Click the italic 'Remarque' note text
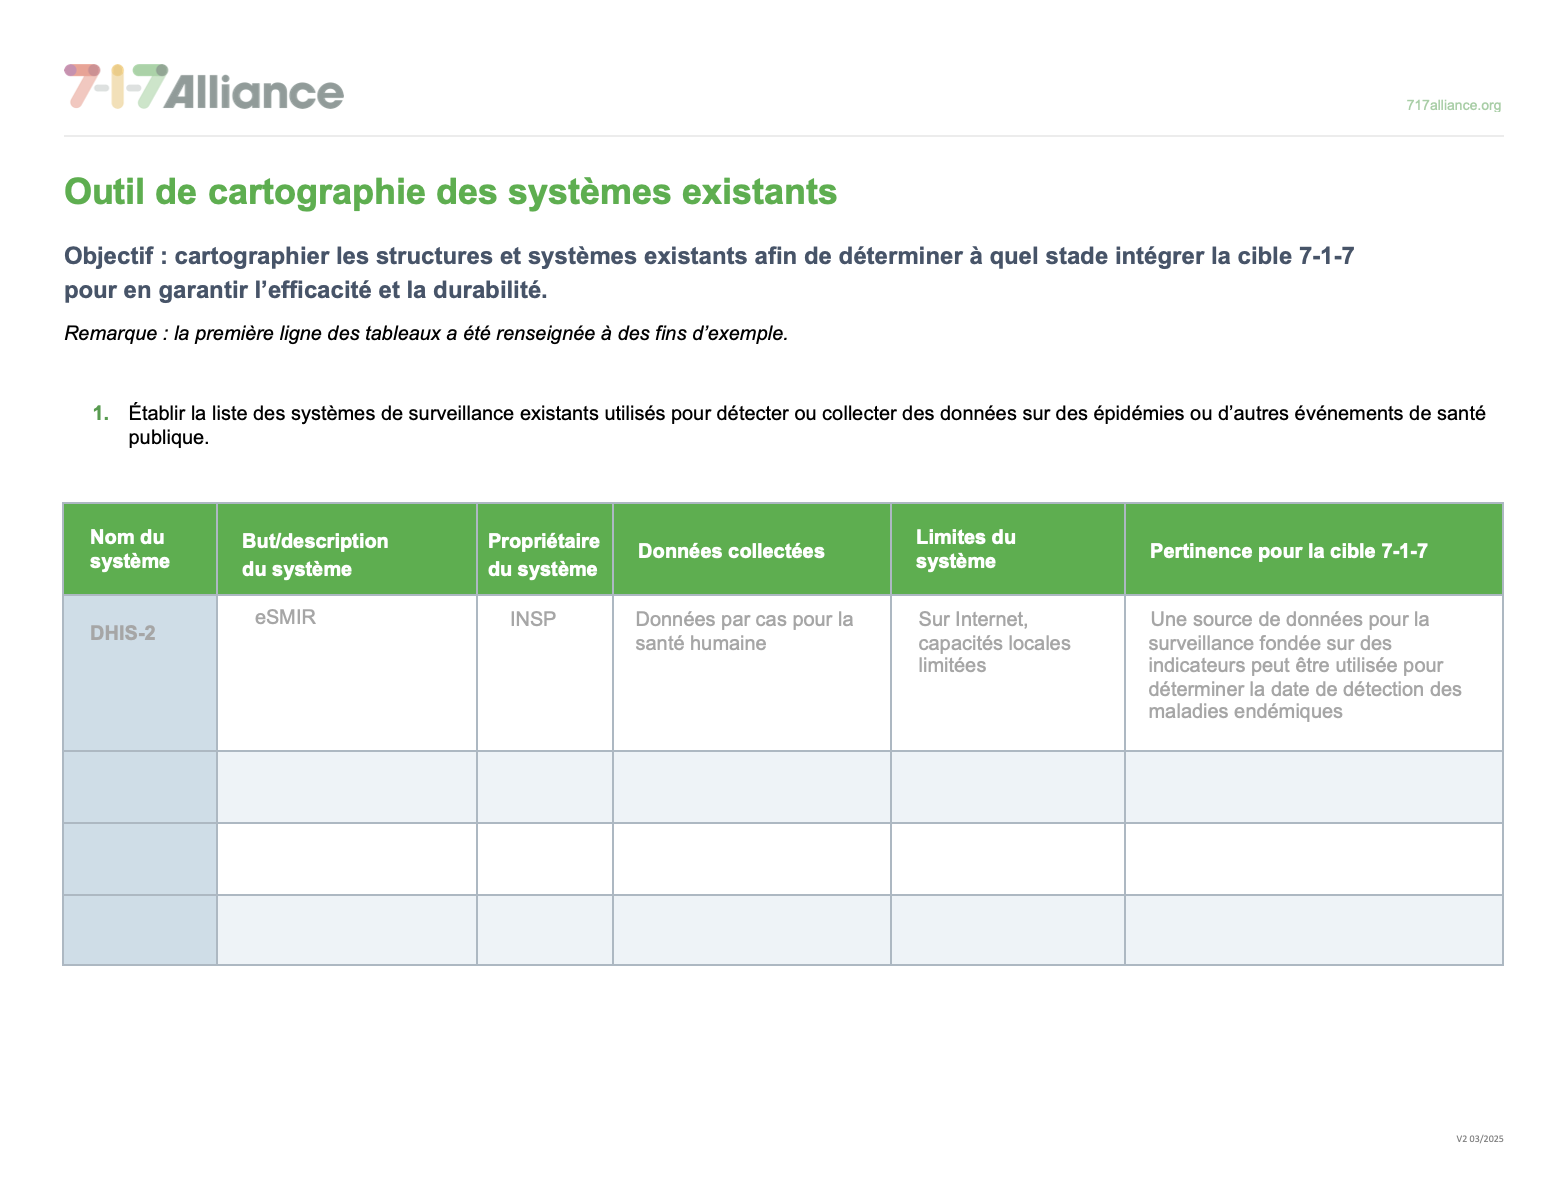 (426, 334)
